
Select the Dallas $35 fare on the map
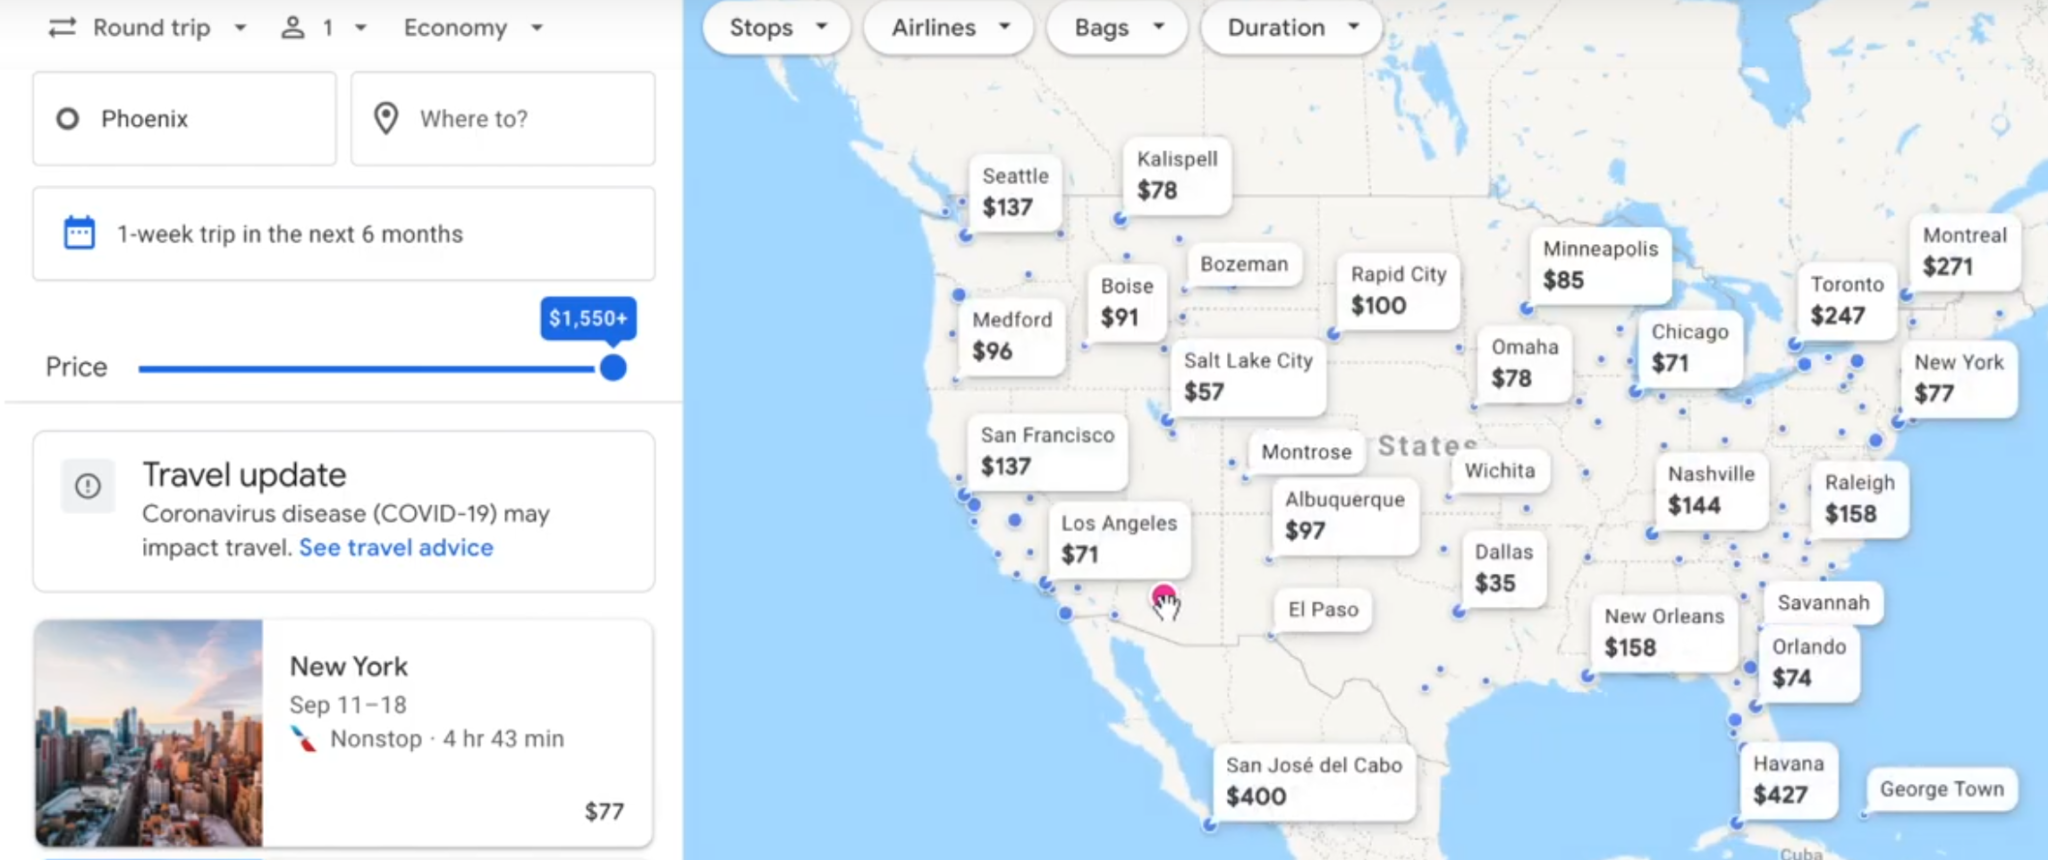click(x=1503, y=568)
